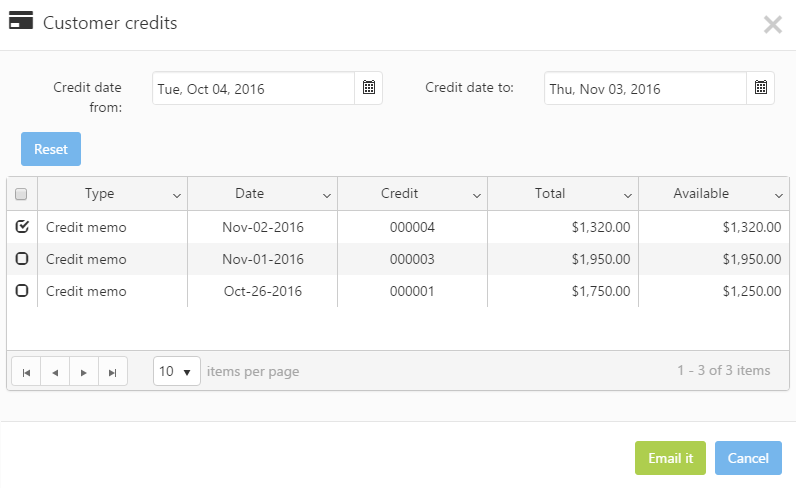The width and height of the screenshot is (796, 488).
Task: Open the Credit date to calendar picker
Action: pos(761,88)
